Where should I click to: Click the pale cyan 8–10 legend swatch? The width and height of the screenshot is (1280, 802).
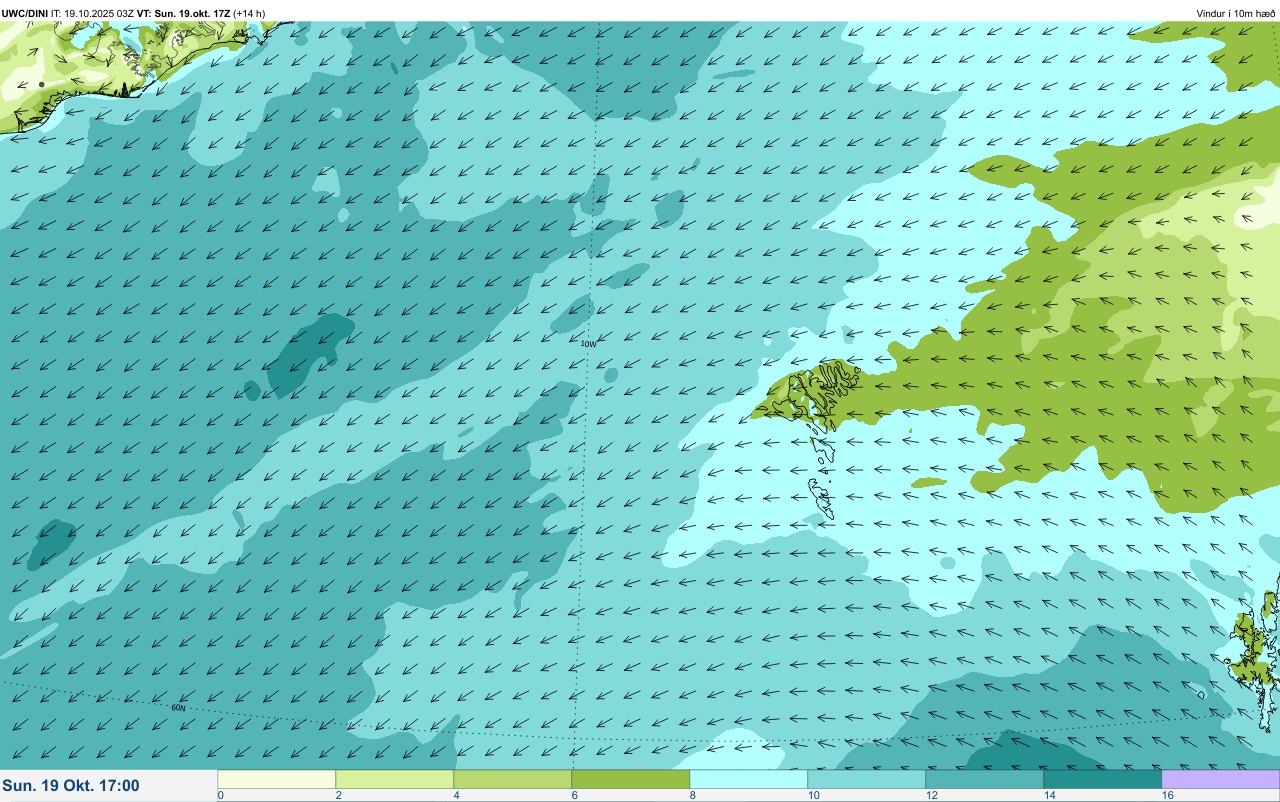coord(749,779)
